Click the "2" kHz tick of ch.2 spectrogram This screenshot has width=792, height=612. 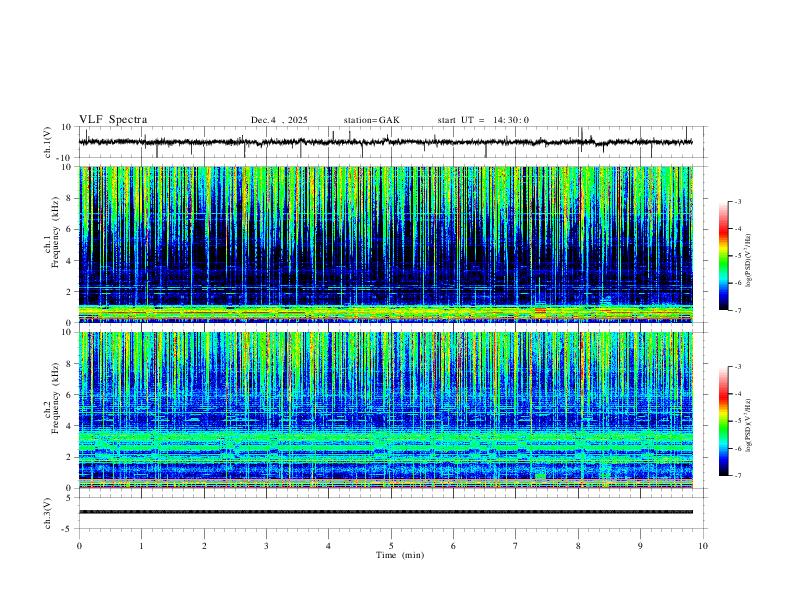70,457
